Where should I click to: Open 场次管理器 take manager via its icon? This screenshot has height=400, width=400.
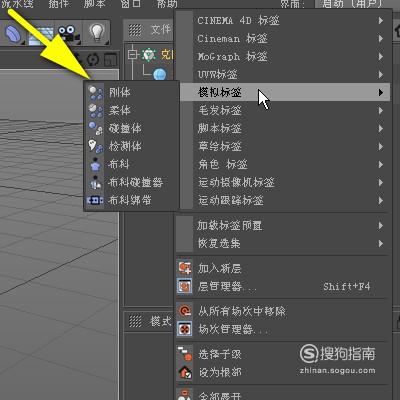[x=185, y=329]
